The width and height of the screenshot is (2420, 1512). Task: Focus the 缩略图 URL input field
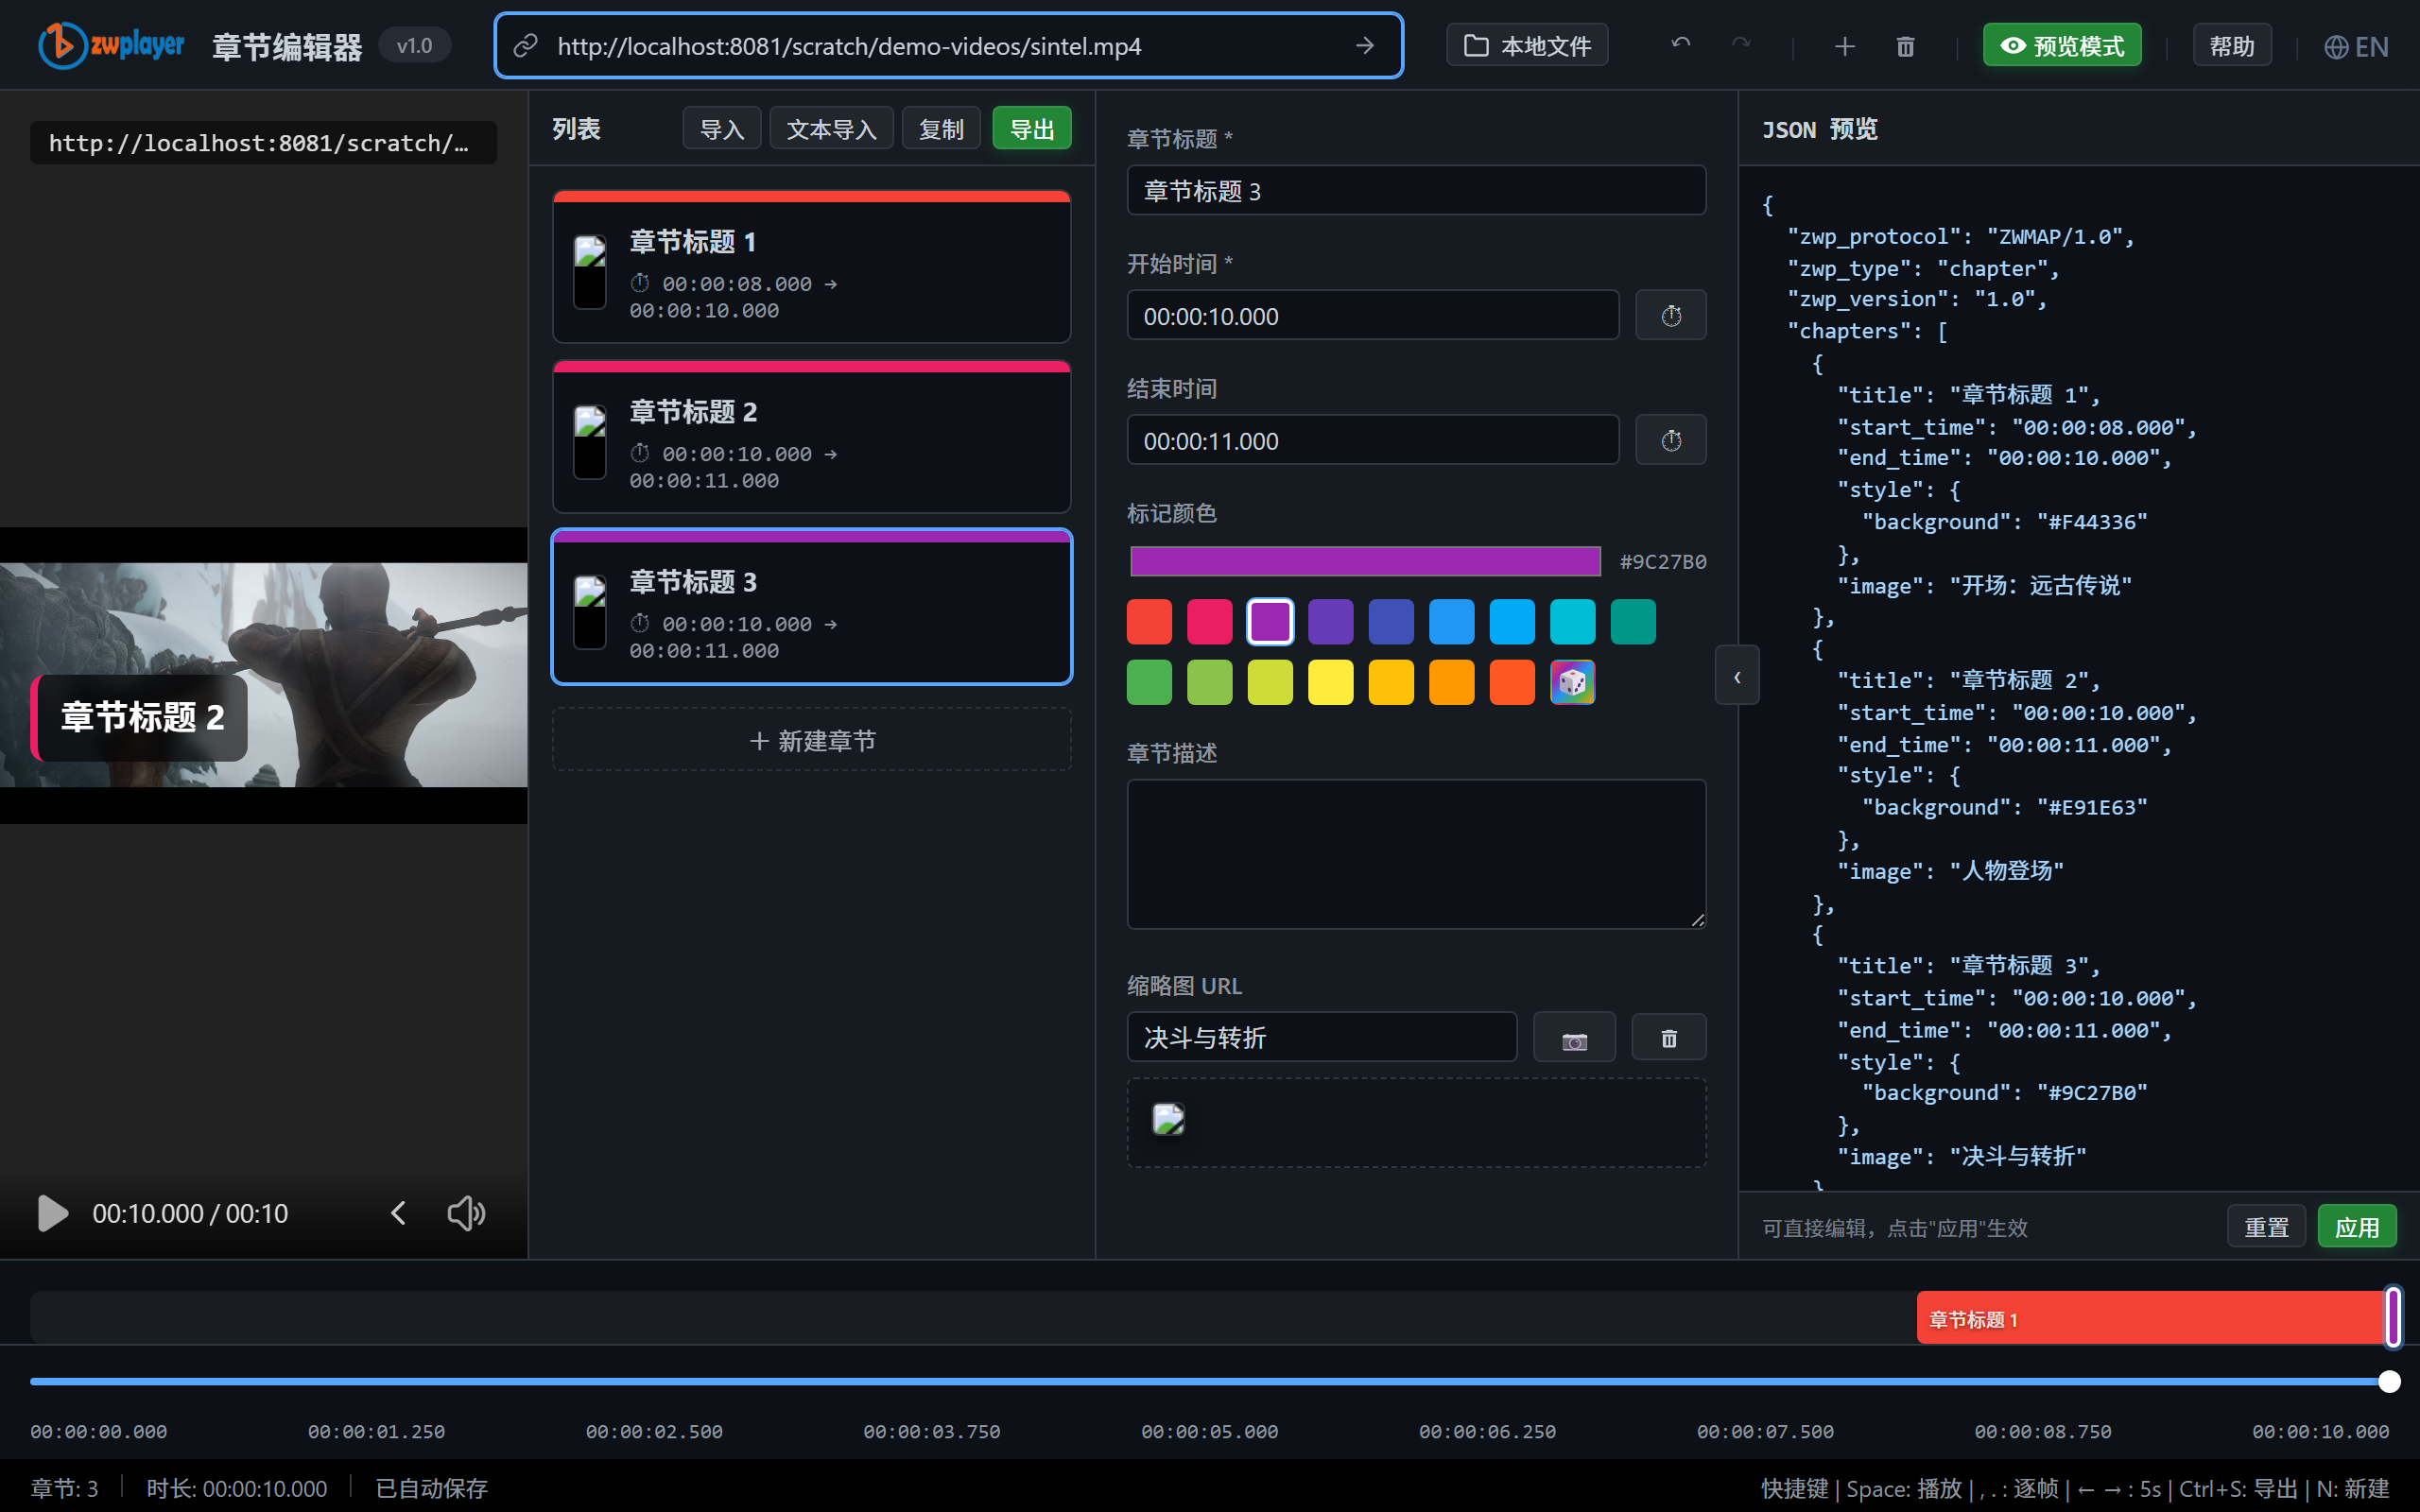coord(1322,1037)
